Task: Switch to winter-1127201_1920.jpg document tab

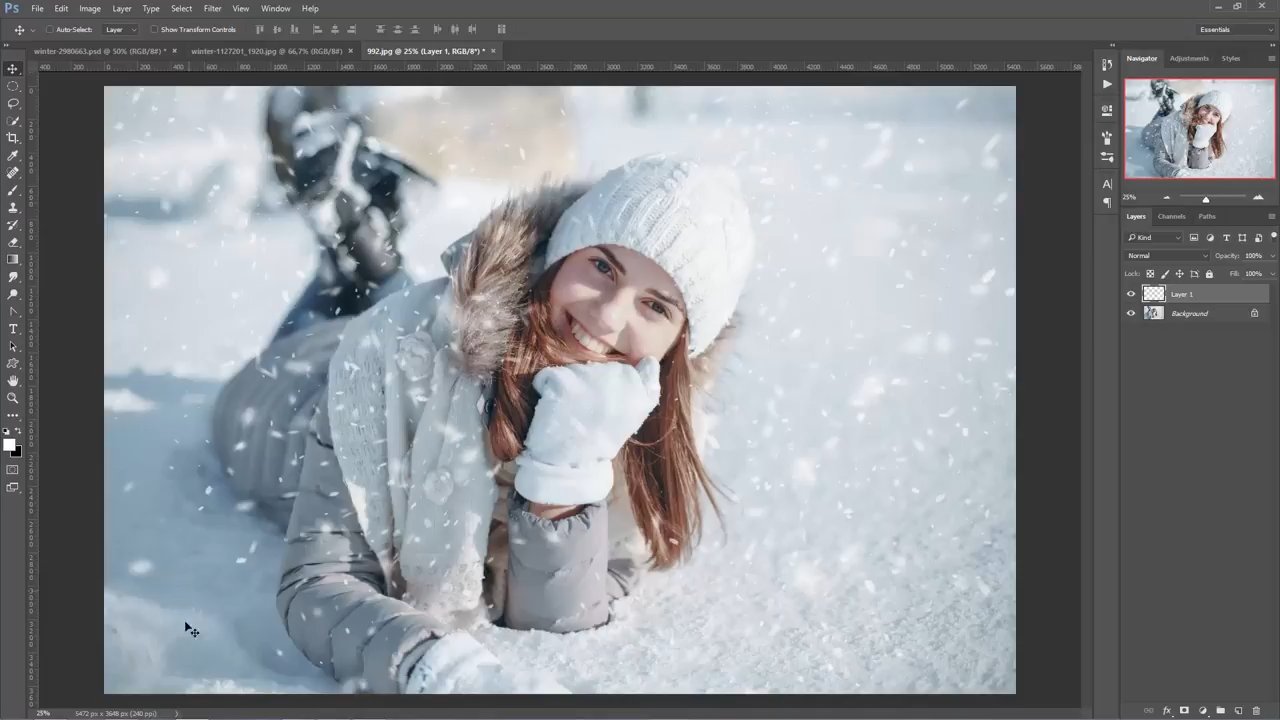Action: click(x=267, y=51)
